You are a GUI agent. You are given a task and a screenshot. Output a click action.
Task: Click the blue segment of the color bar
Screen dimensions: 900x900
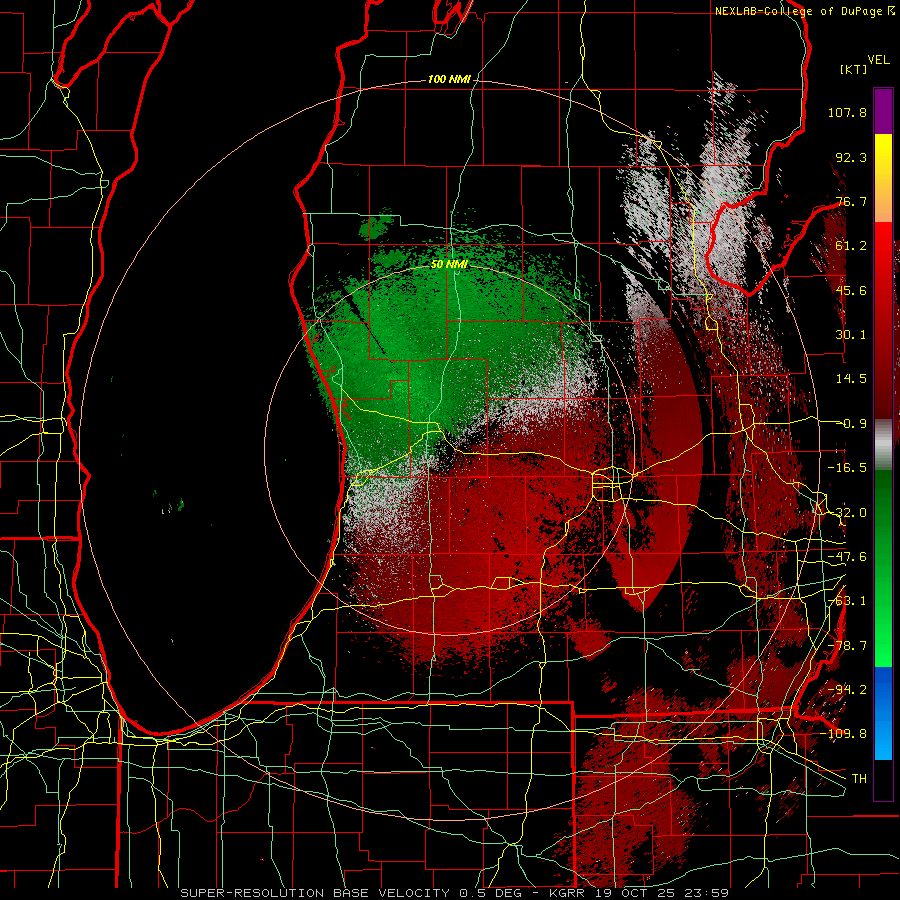point(883,713)
